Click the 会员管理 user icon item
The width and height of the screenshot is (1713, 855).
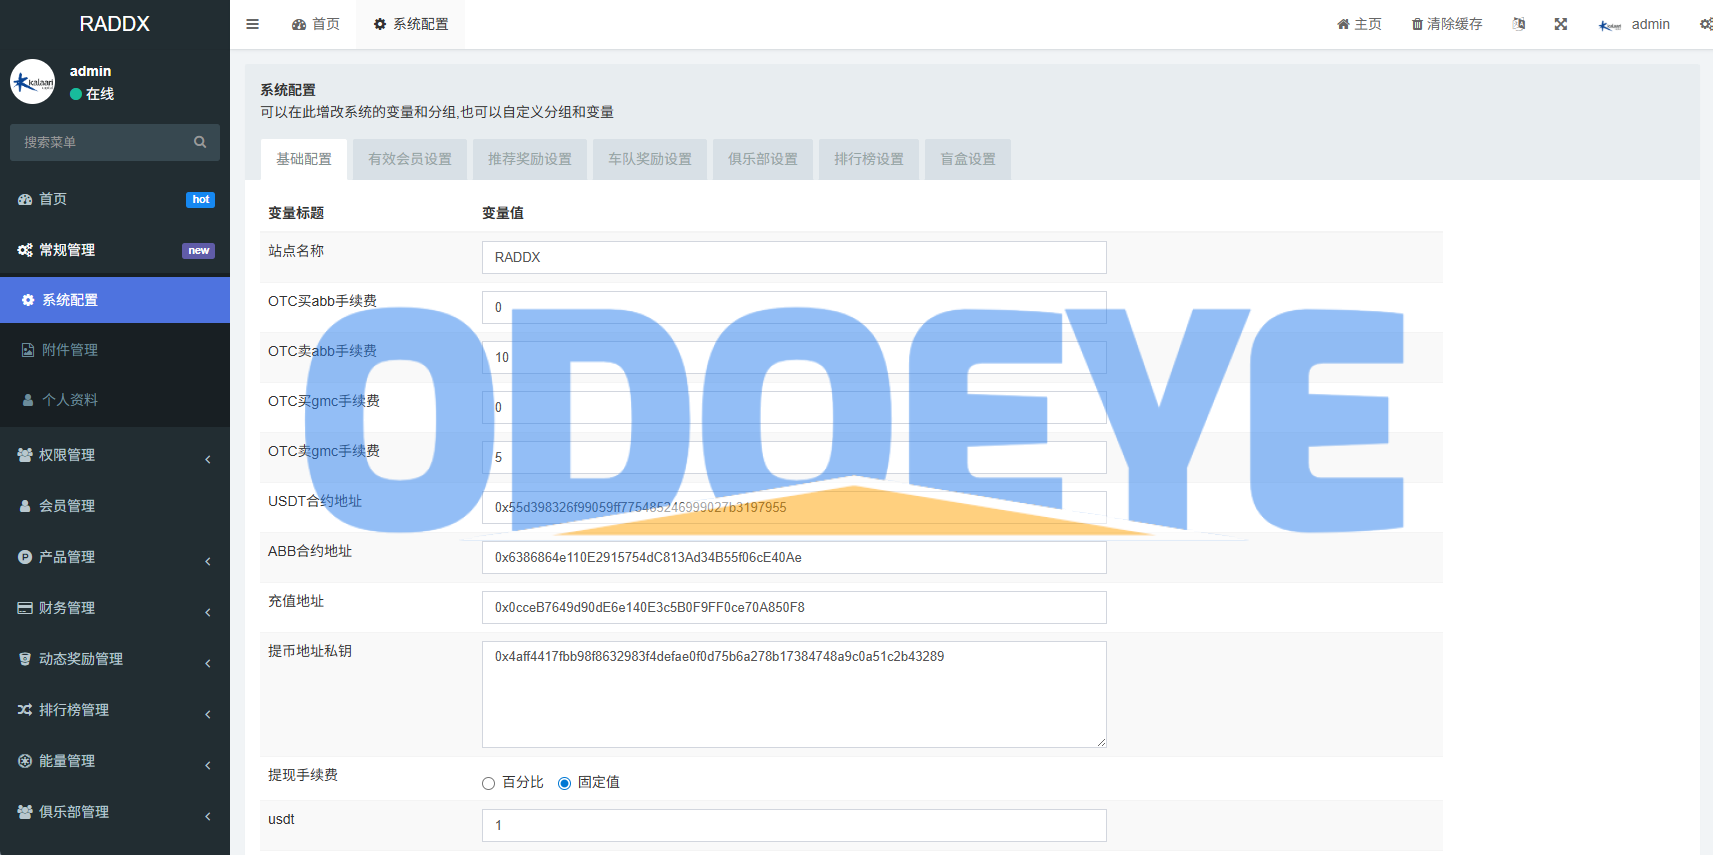(115, 506)
